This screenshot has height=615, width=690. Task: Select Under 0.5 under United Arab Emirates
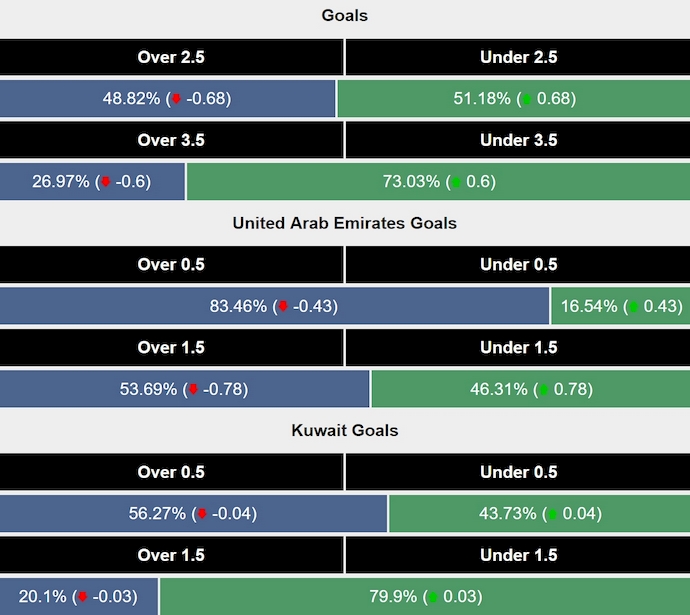518,265
